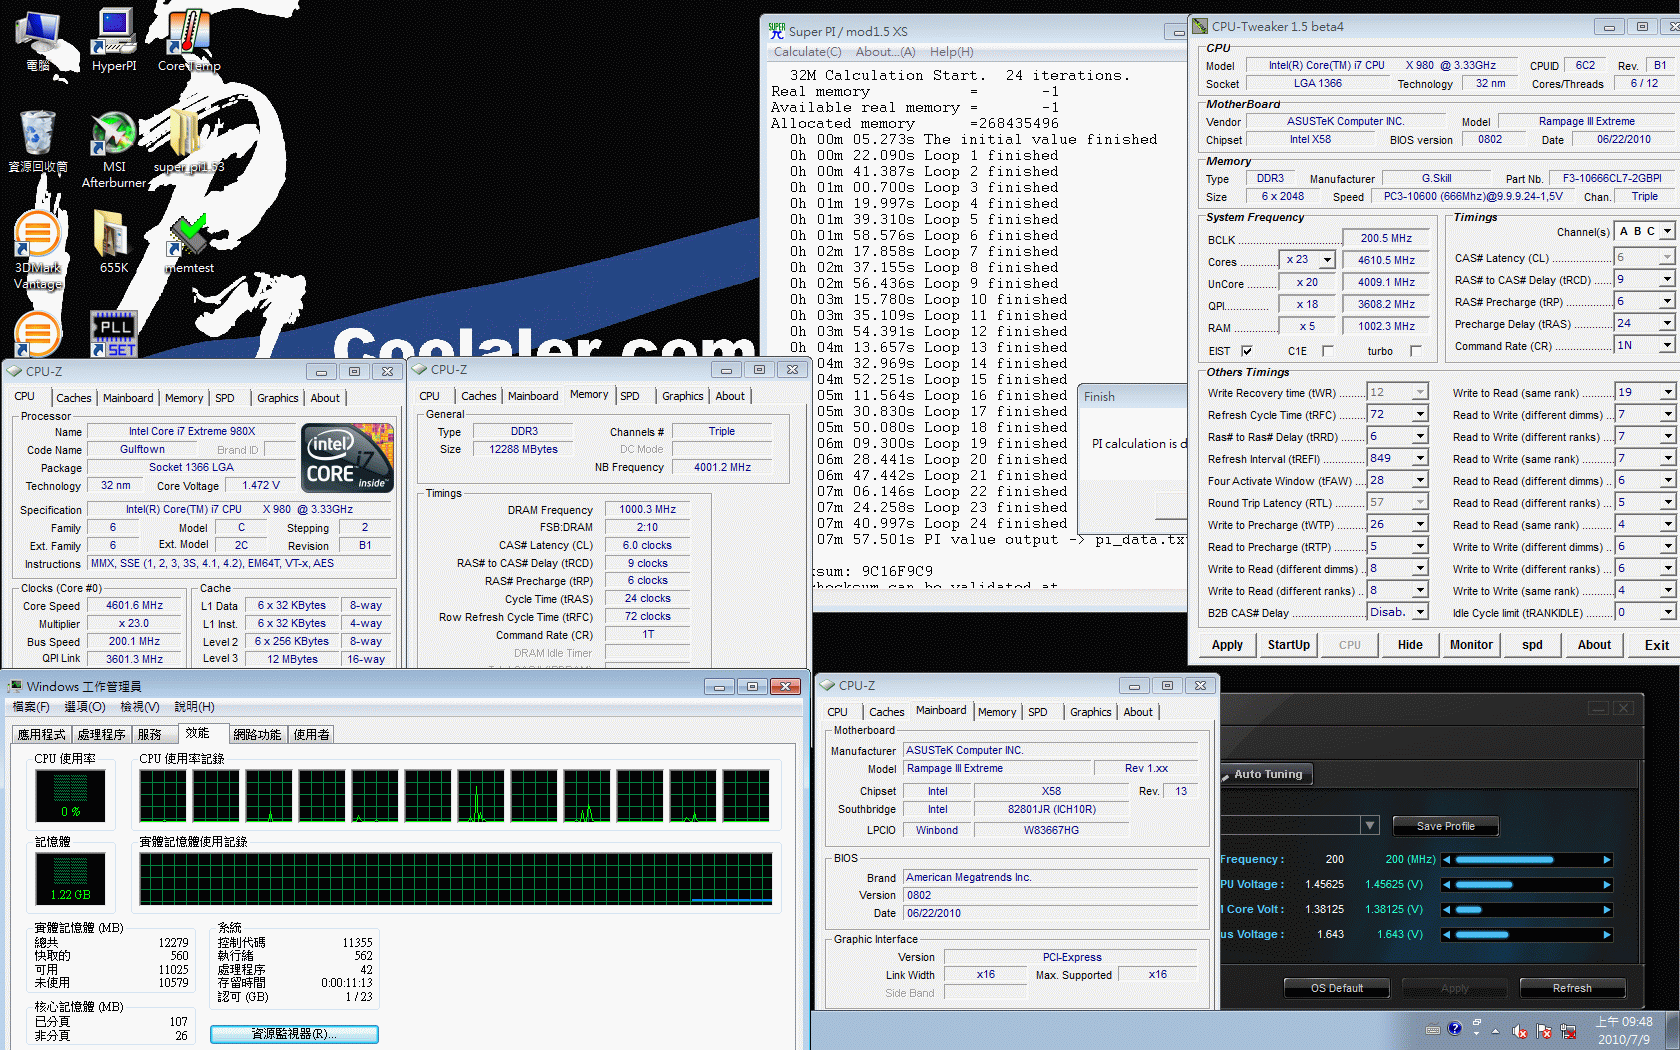Open SPD tab in middle CPU-Z window

coord(630,396)
